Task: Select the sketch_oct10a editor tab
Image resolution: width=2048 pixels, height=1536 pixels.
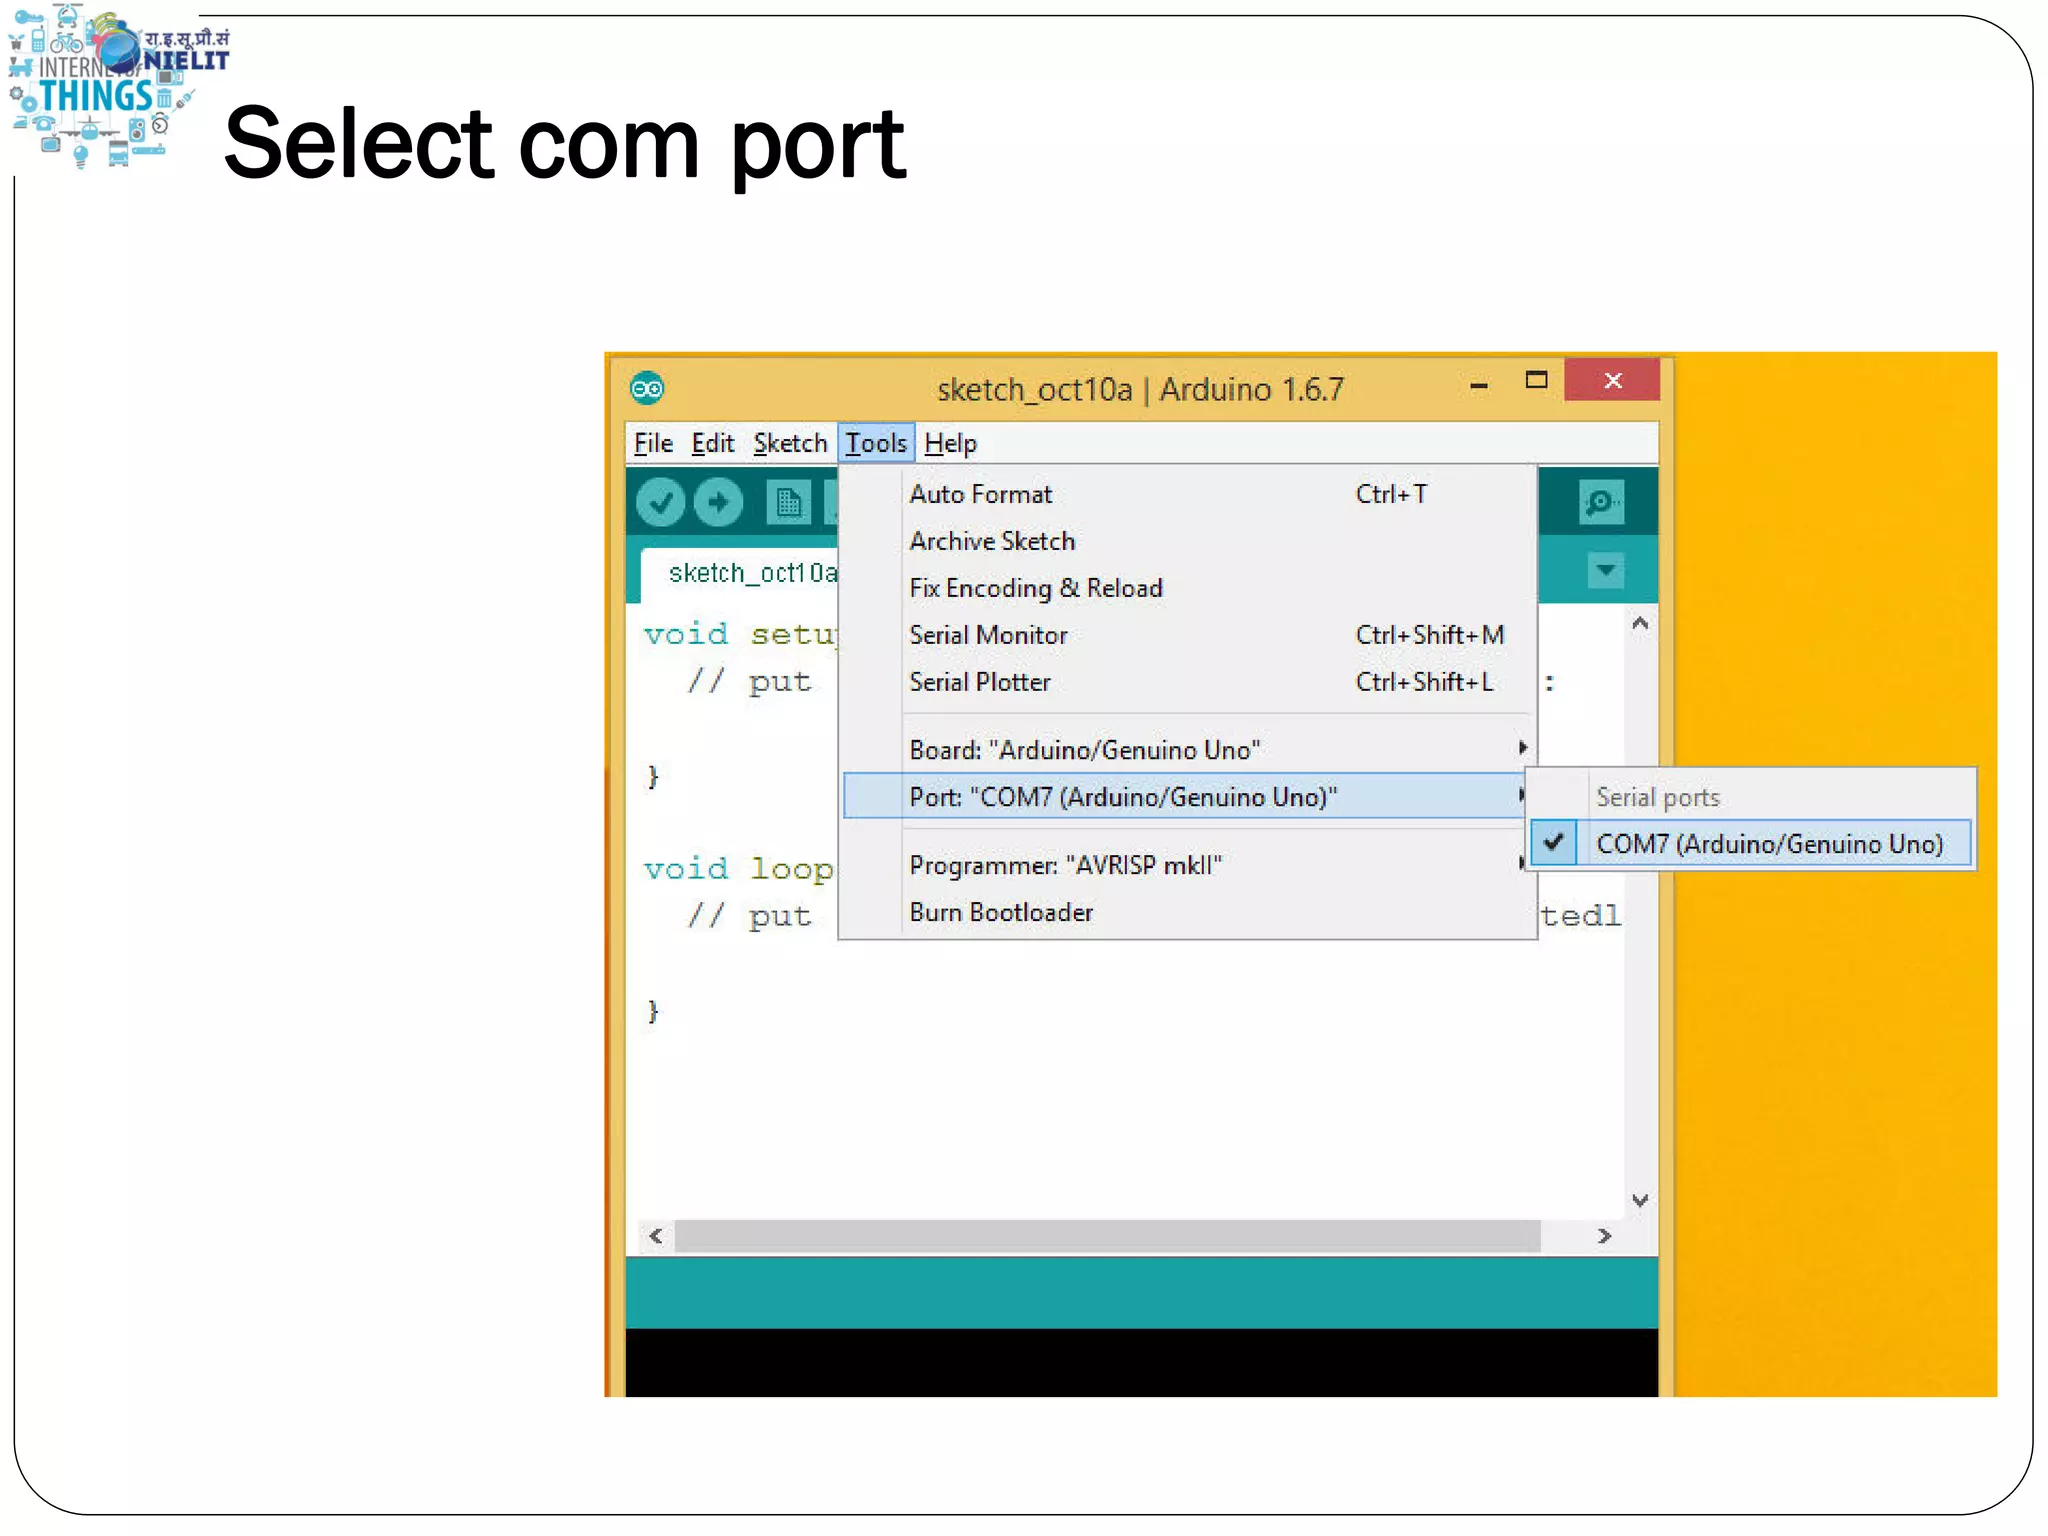Action: pyautogui.click(x=750, y=573)
